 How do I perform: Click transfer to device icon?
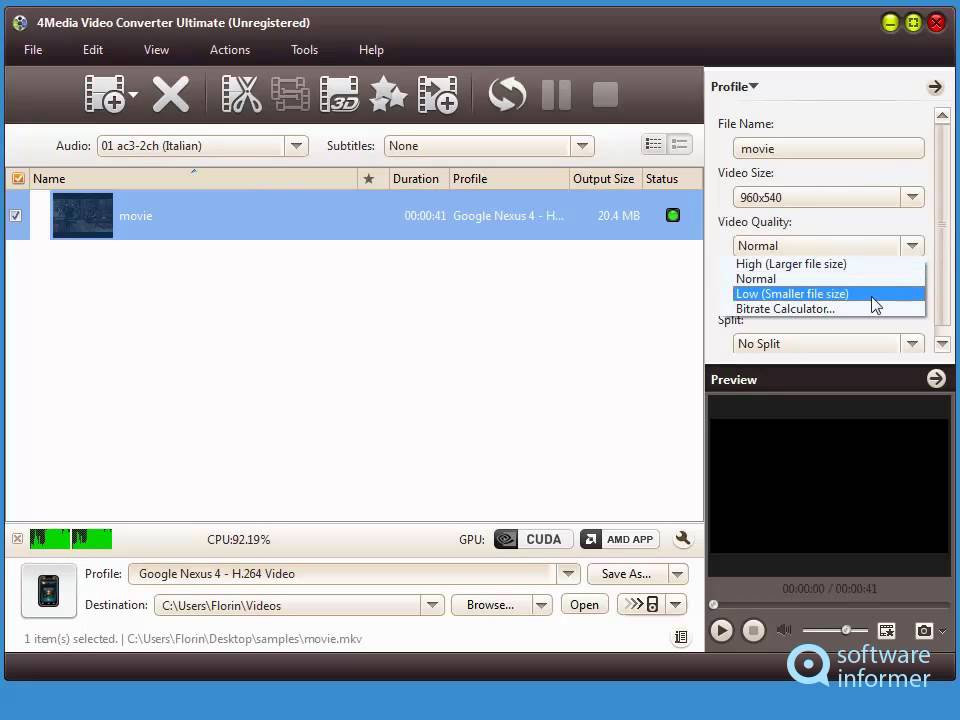[641, 604]
